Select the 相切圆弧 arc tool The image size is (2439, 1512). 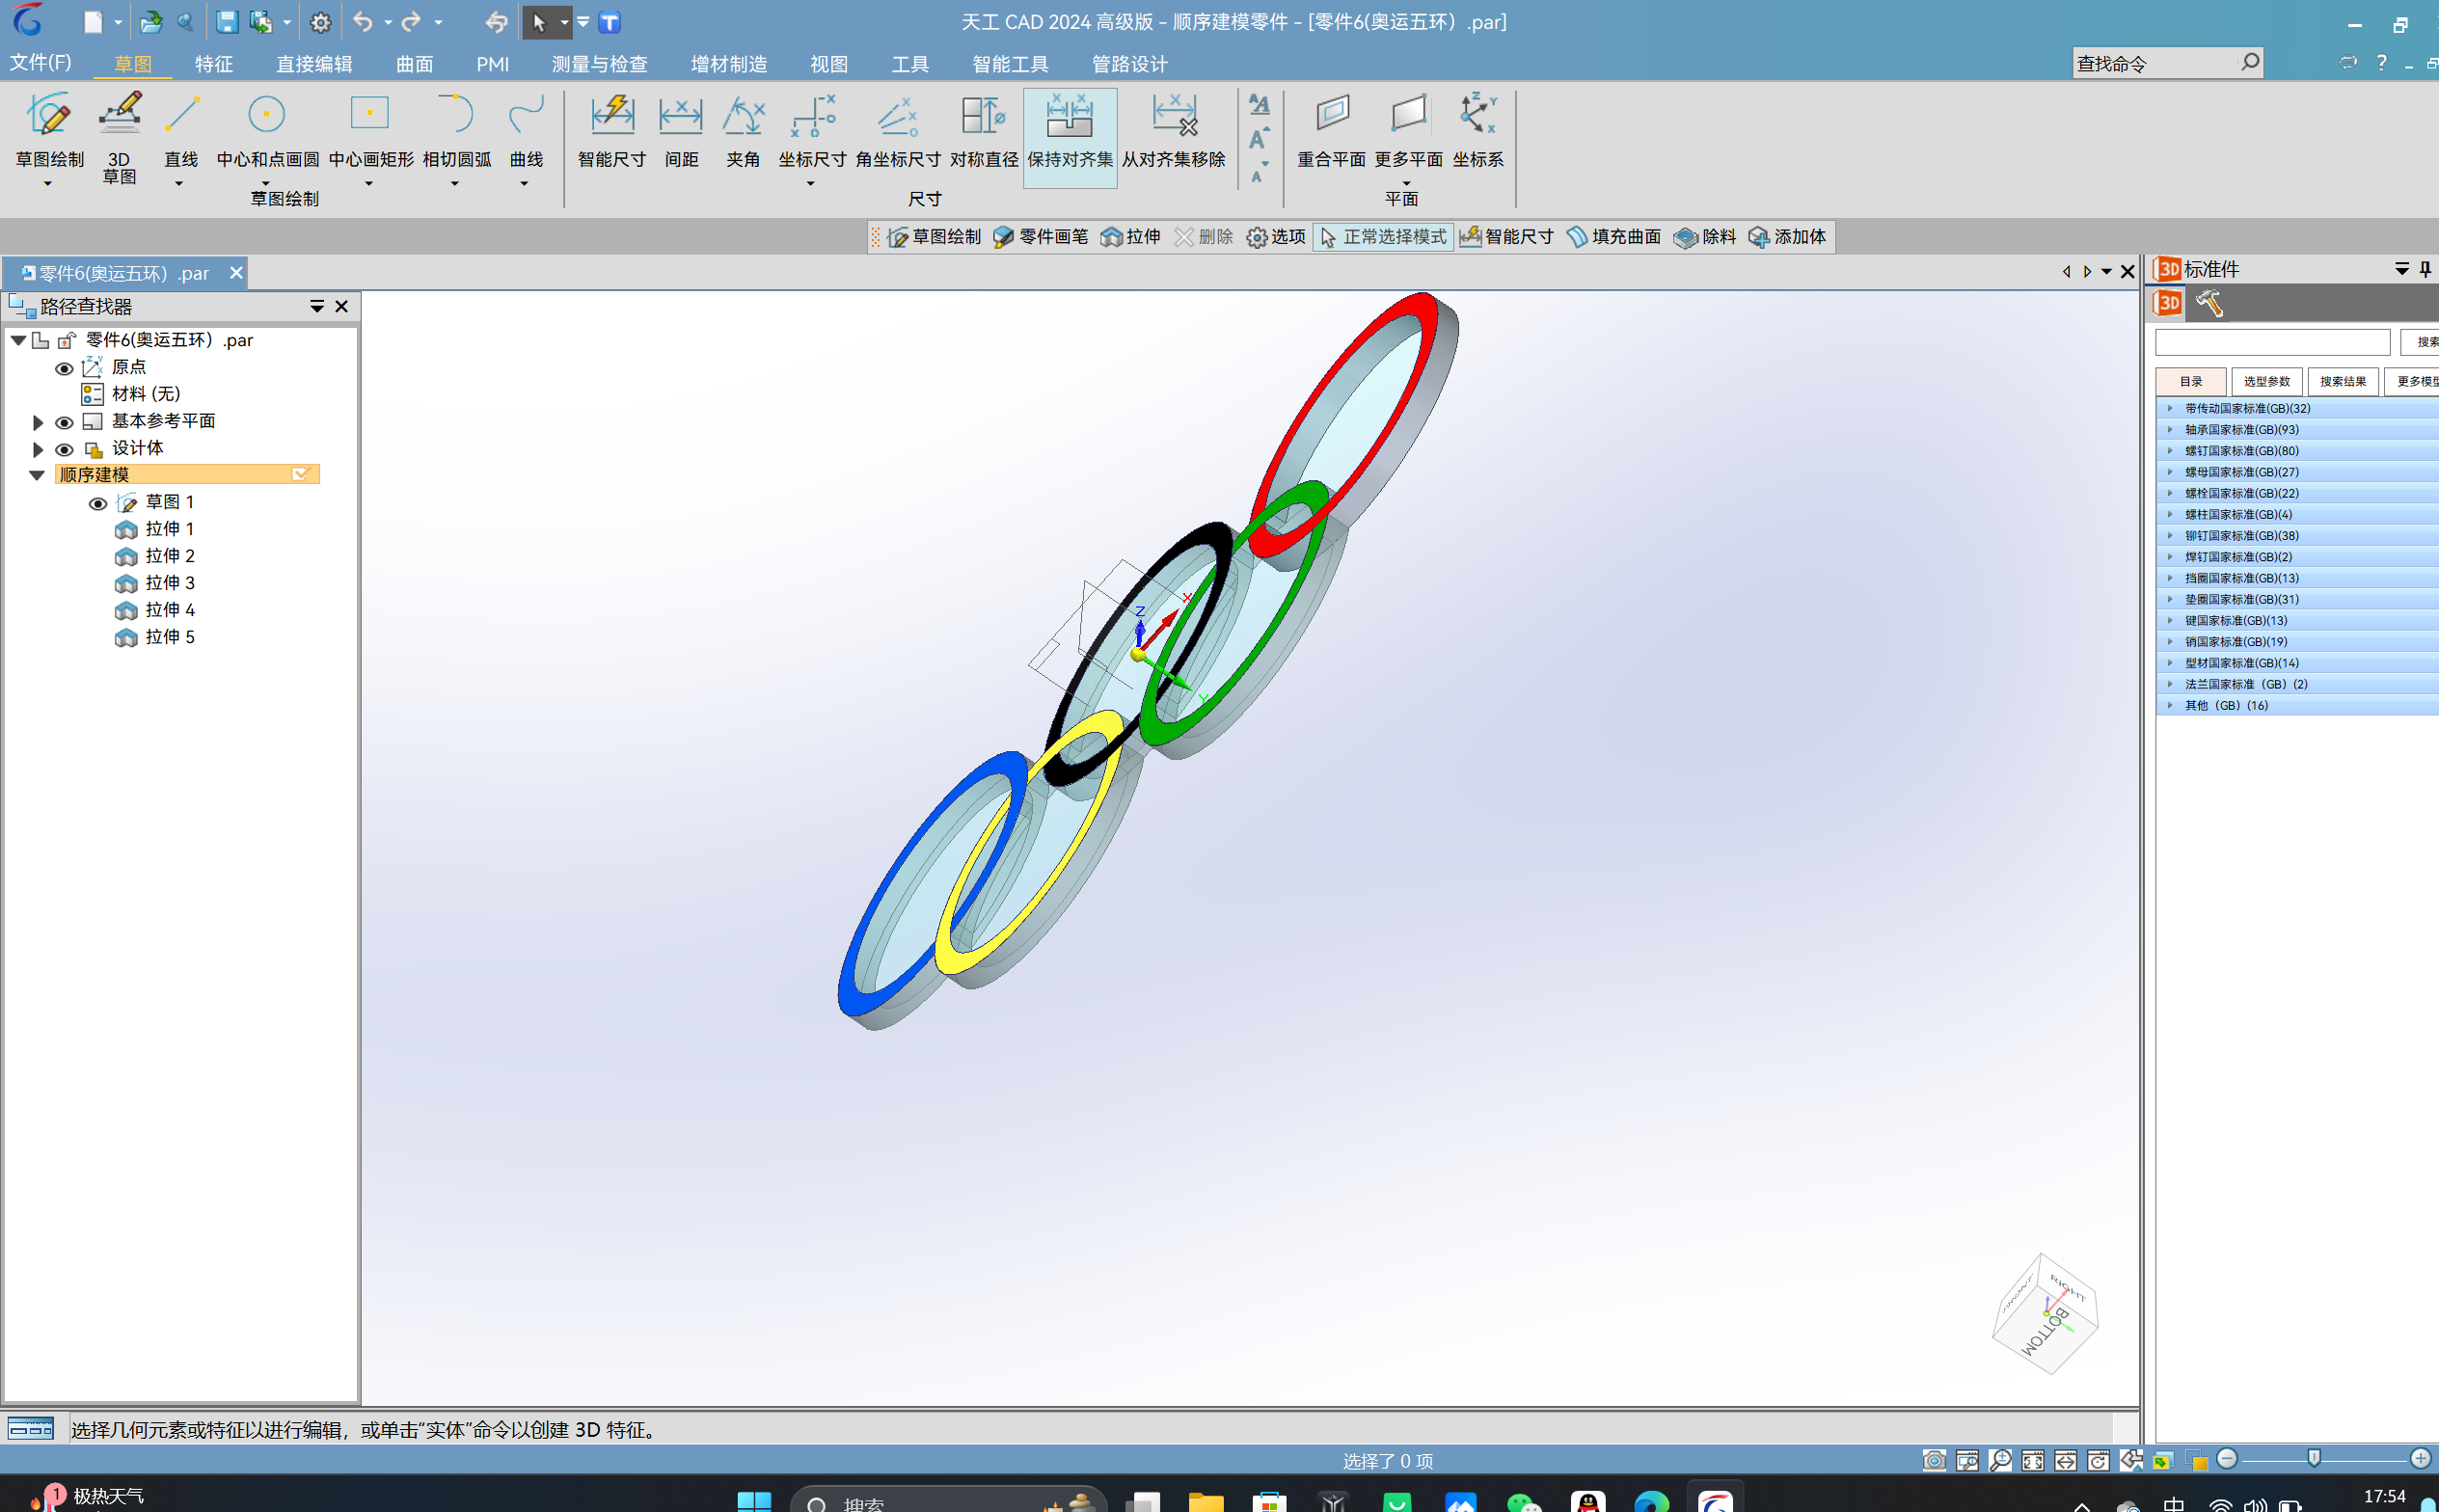456,130
